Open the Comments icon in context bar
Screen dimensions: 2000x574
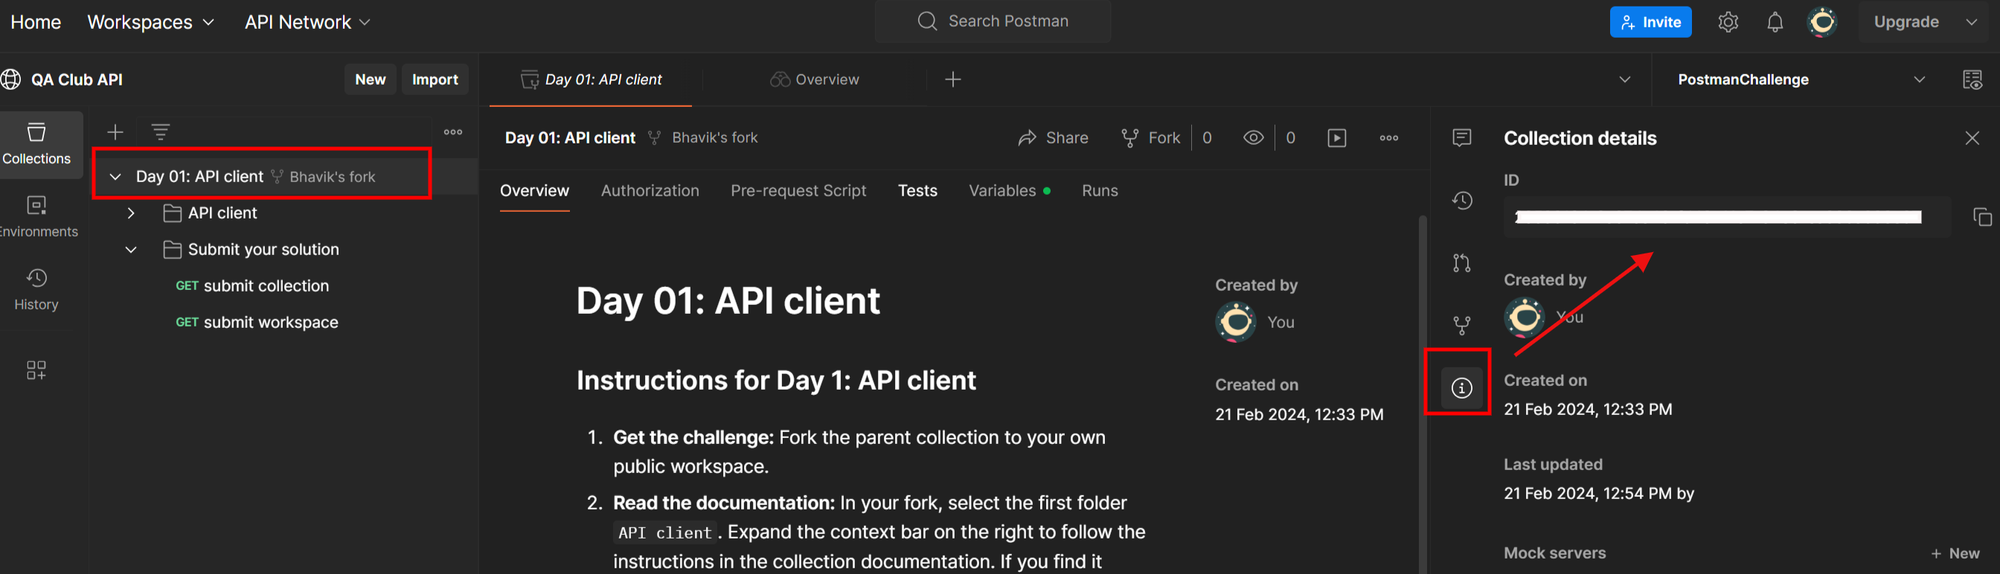tap(1462, 138)
